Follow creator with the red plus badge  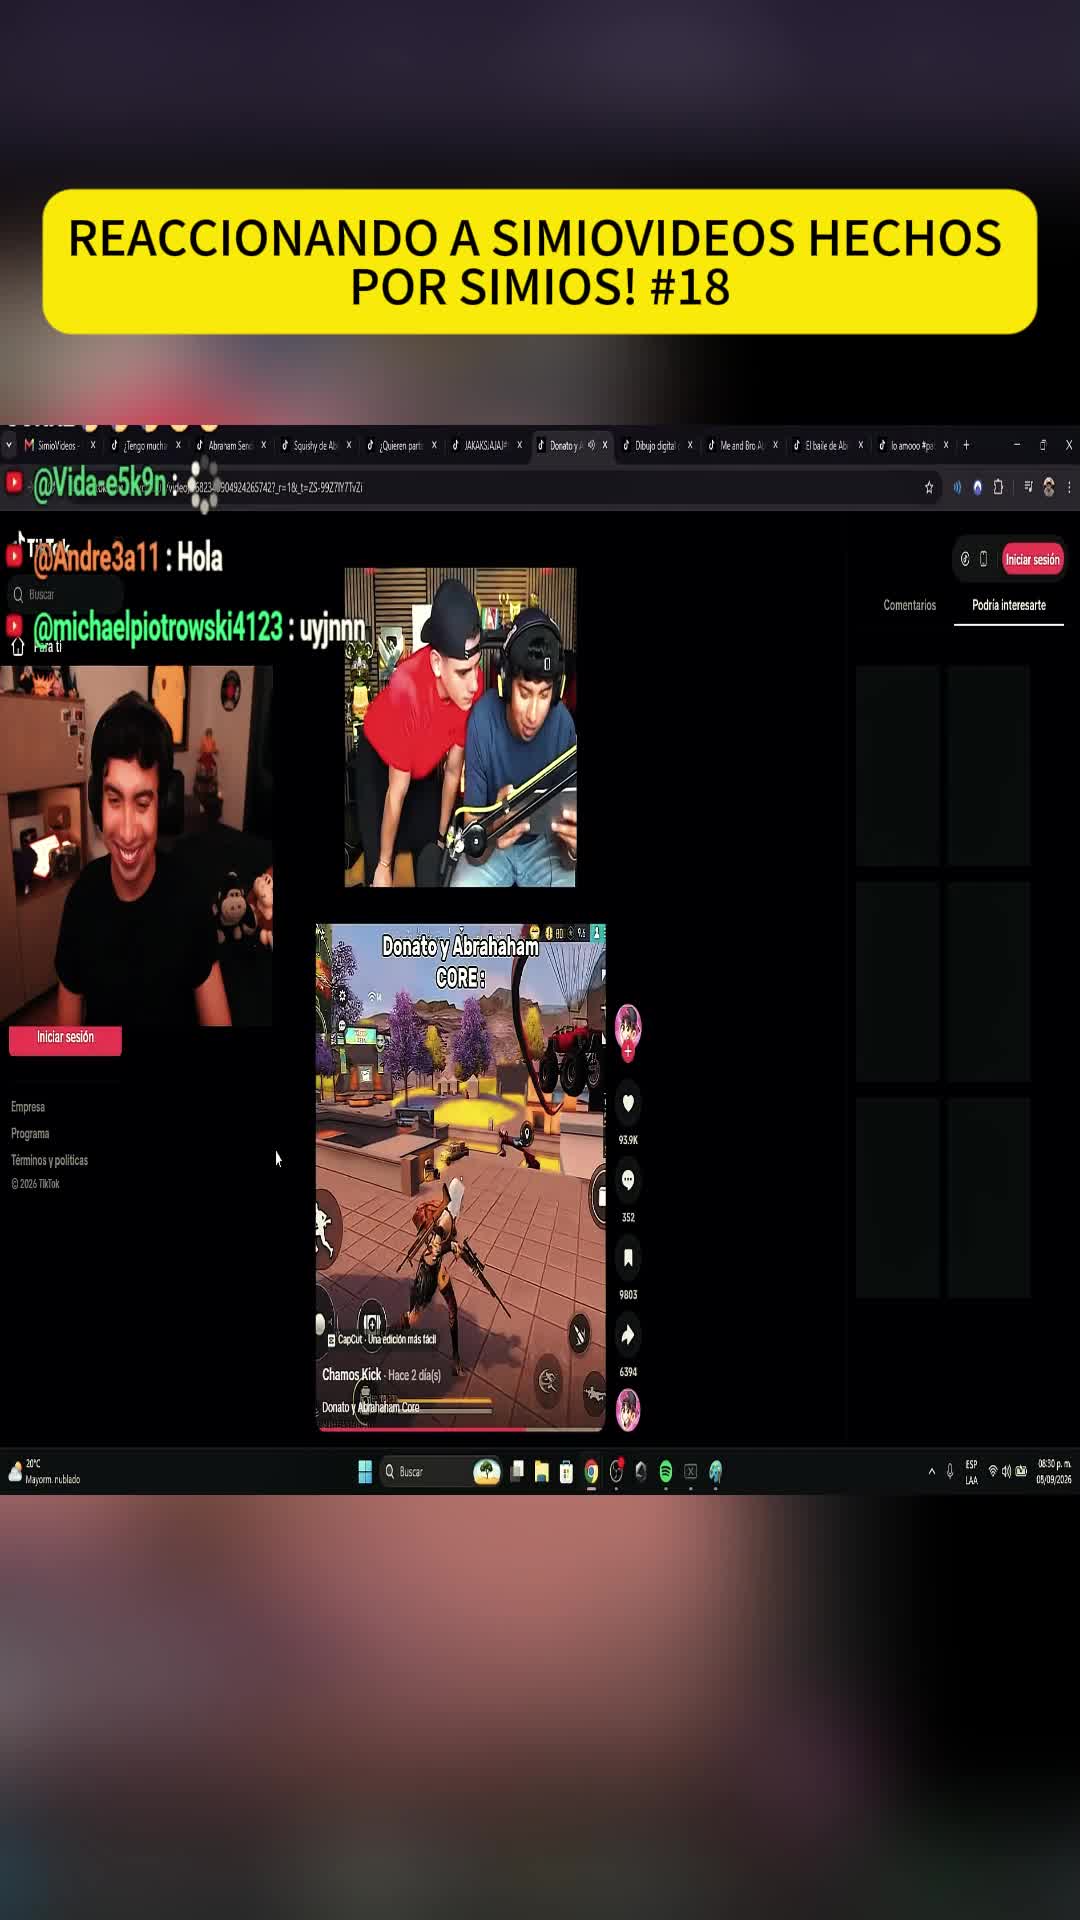coord(628,1052)
